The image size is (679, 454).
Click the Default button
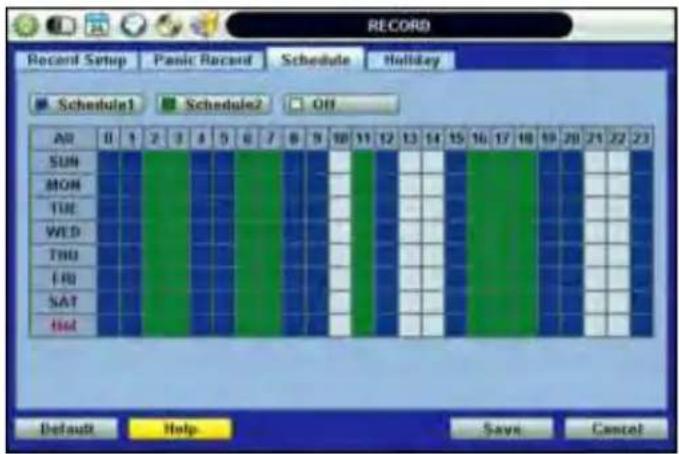[x=67, y=429]
